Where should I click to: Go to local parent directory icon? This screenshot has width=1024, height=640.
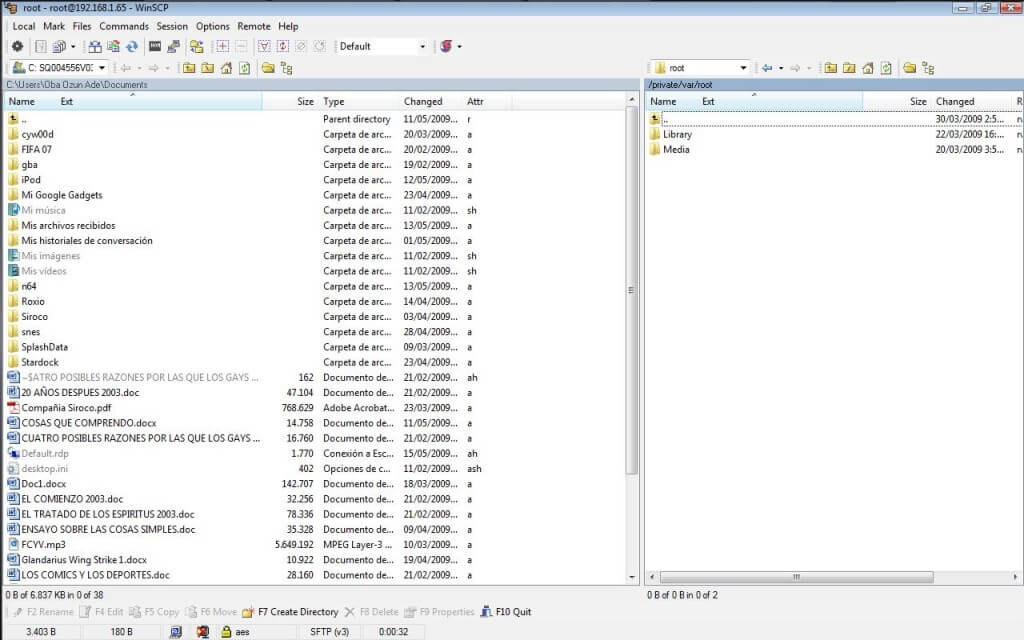click(x=189, y=68)
